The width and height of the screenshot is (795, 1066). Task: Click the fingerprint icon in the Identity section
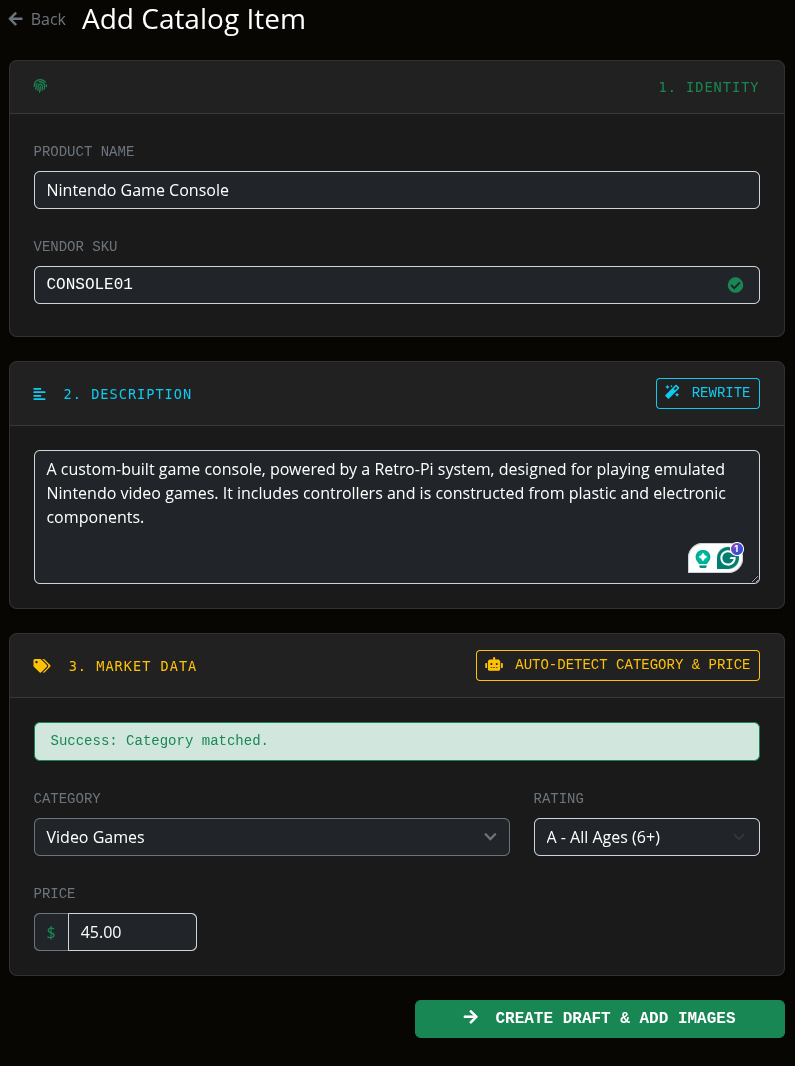[40, 86]
